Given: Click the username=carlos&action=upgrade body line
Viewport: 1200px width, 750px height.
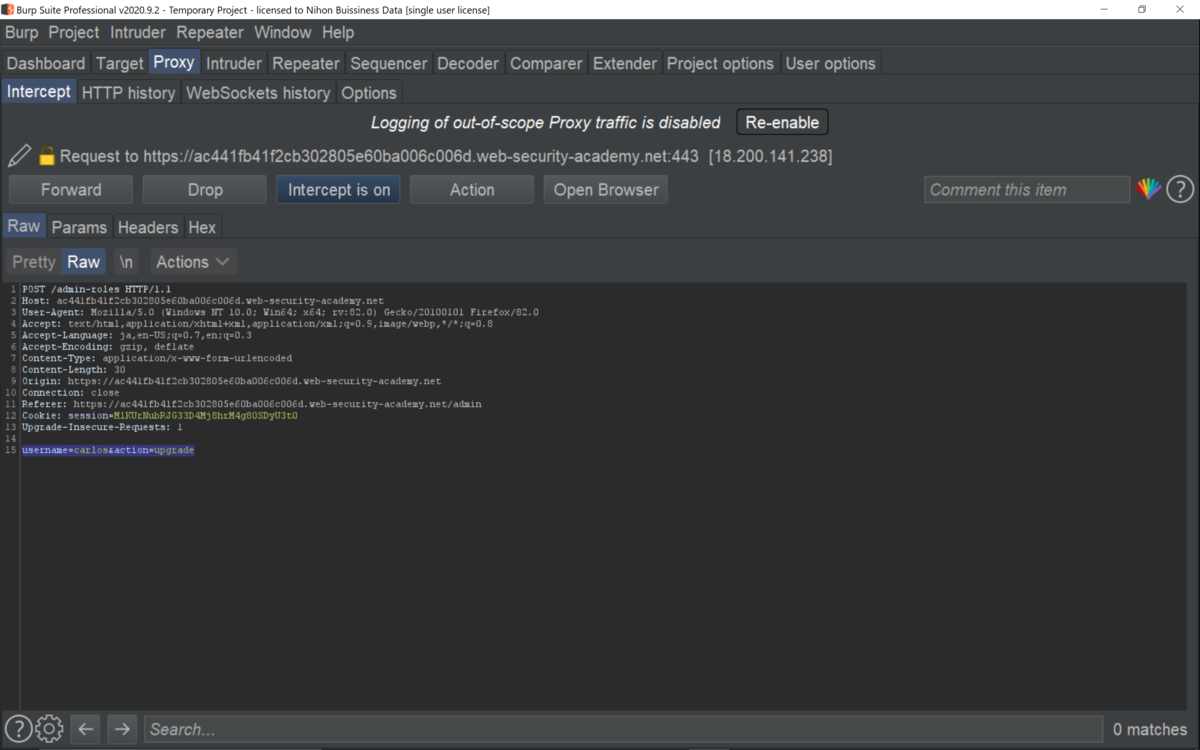Looking at the screenshot, I should tap(108, 451).
